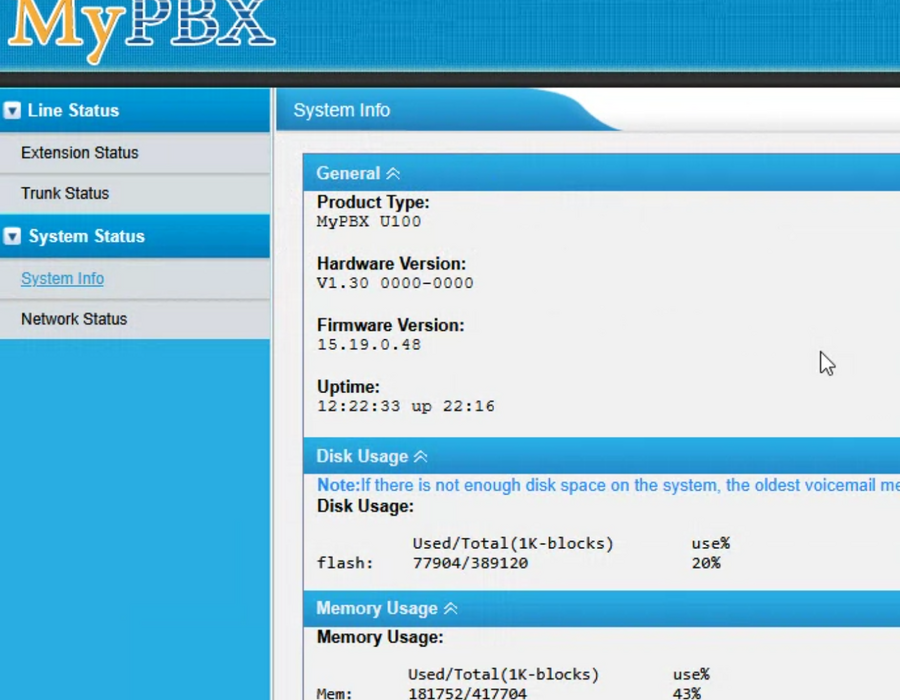Collapse the Disk Usage section chevron
Image resolution: width=900 pixels, height=700 pixels.
[421, 456]
